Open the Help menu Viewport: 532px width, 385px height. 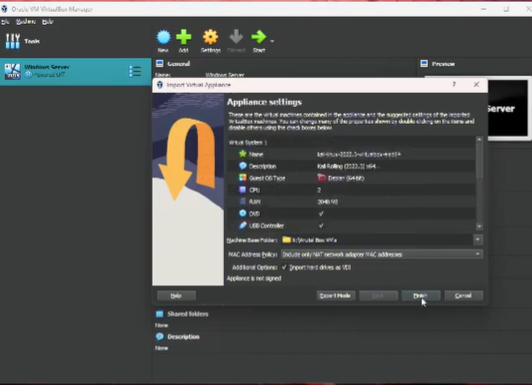tap(48, 22)
